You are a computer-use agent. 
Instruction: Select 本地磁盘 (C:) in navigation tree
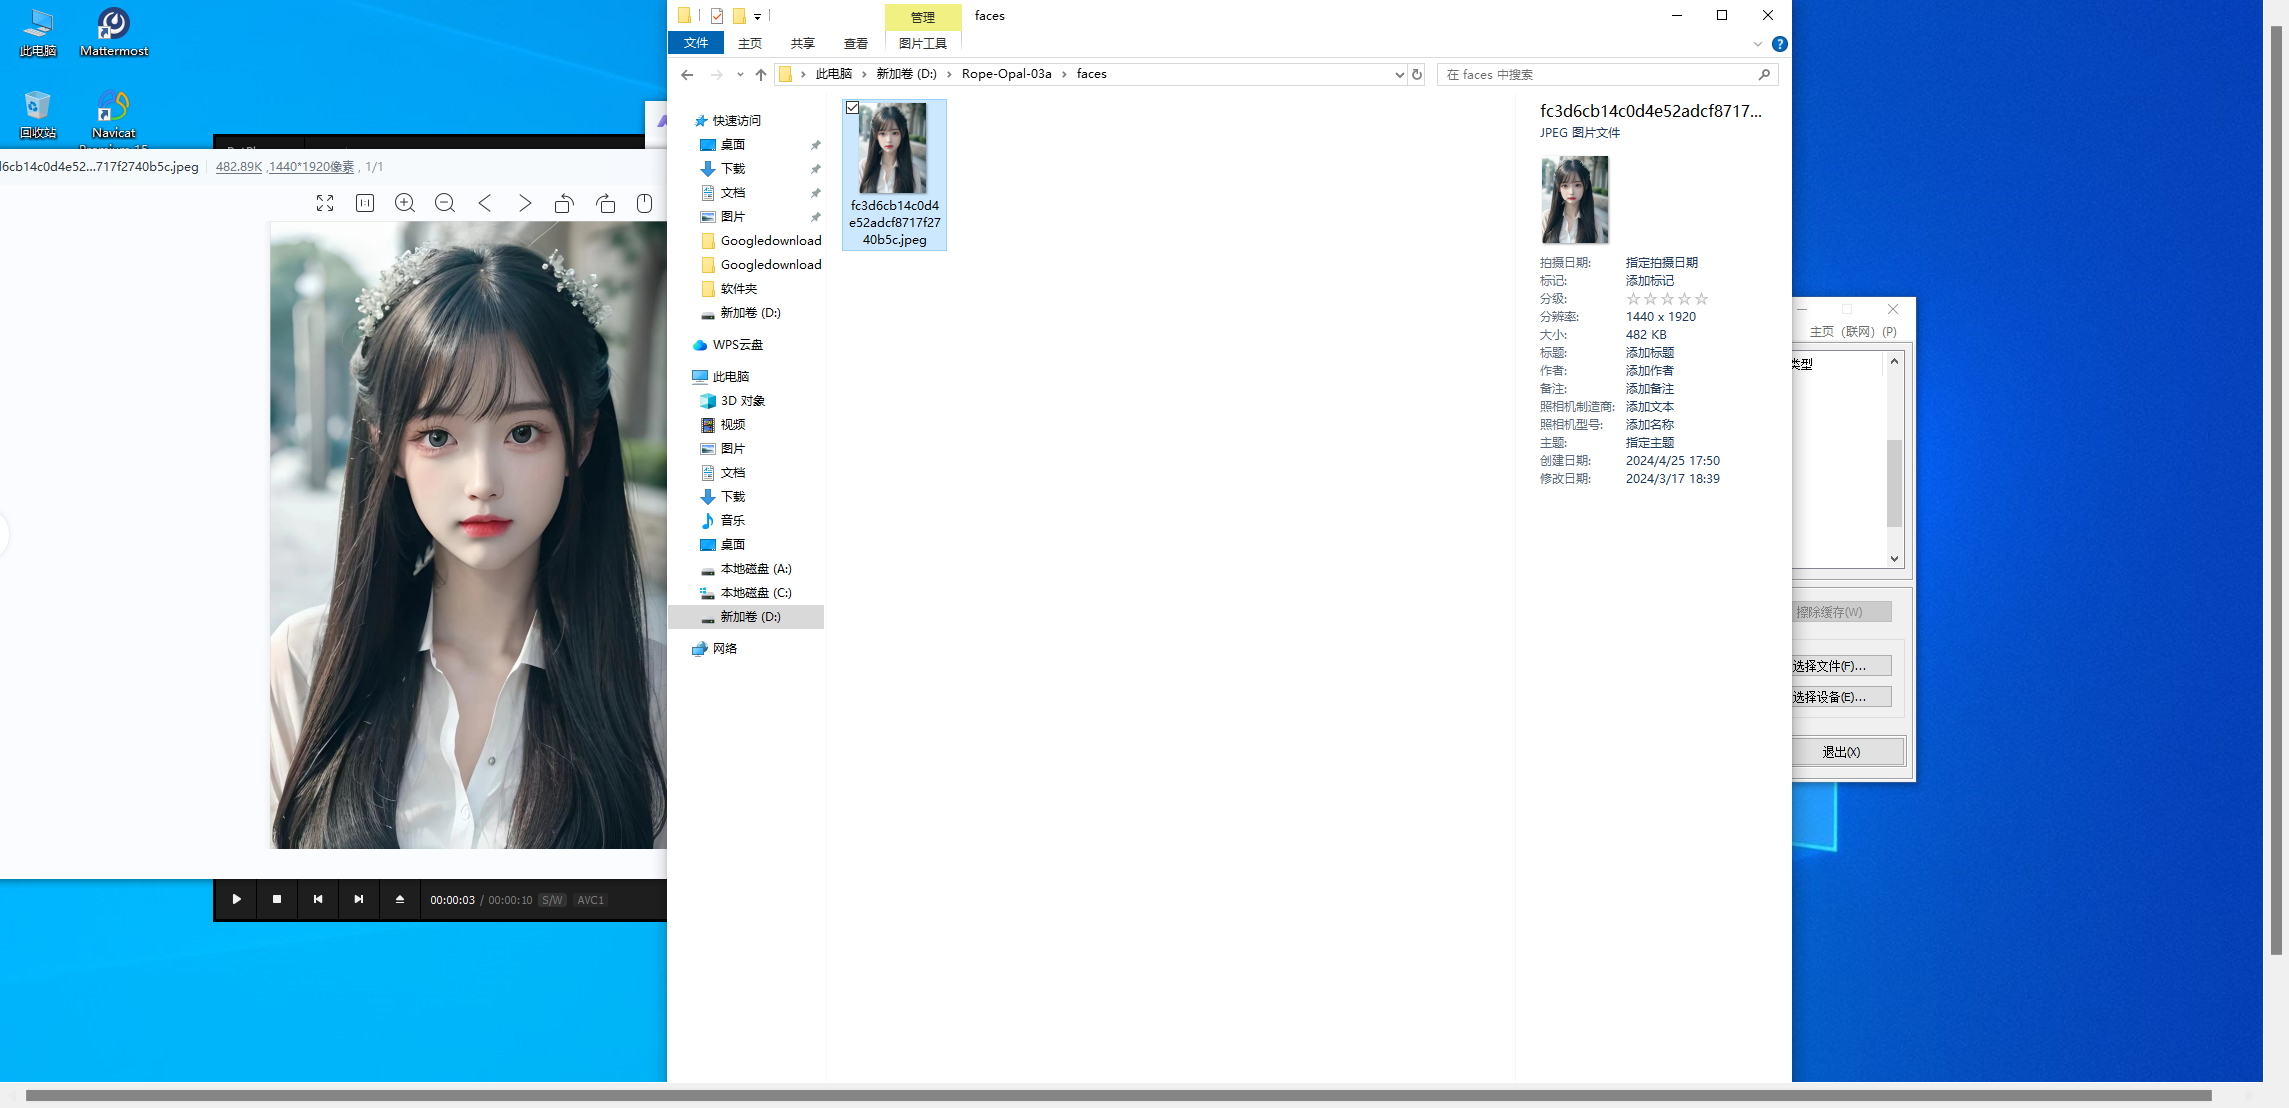(755, 593)
